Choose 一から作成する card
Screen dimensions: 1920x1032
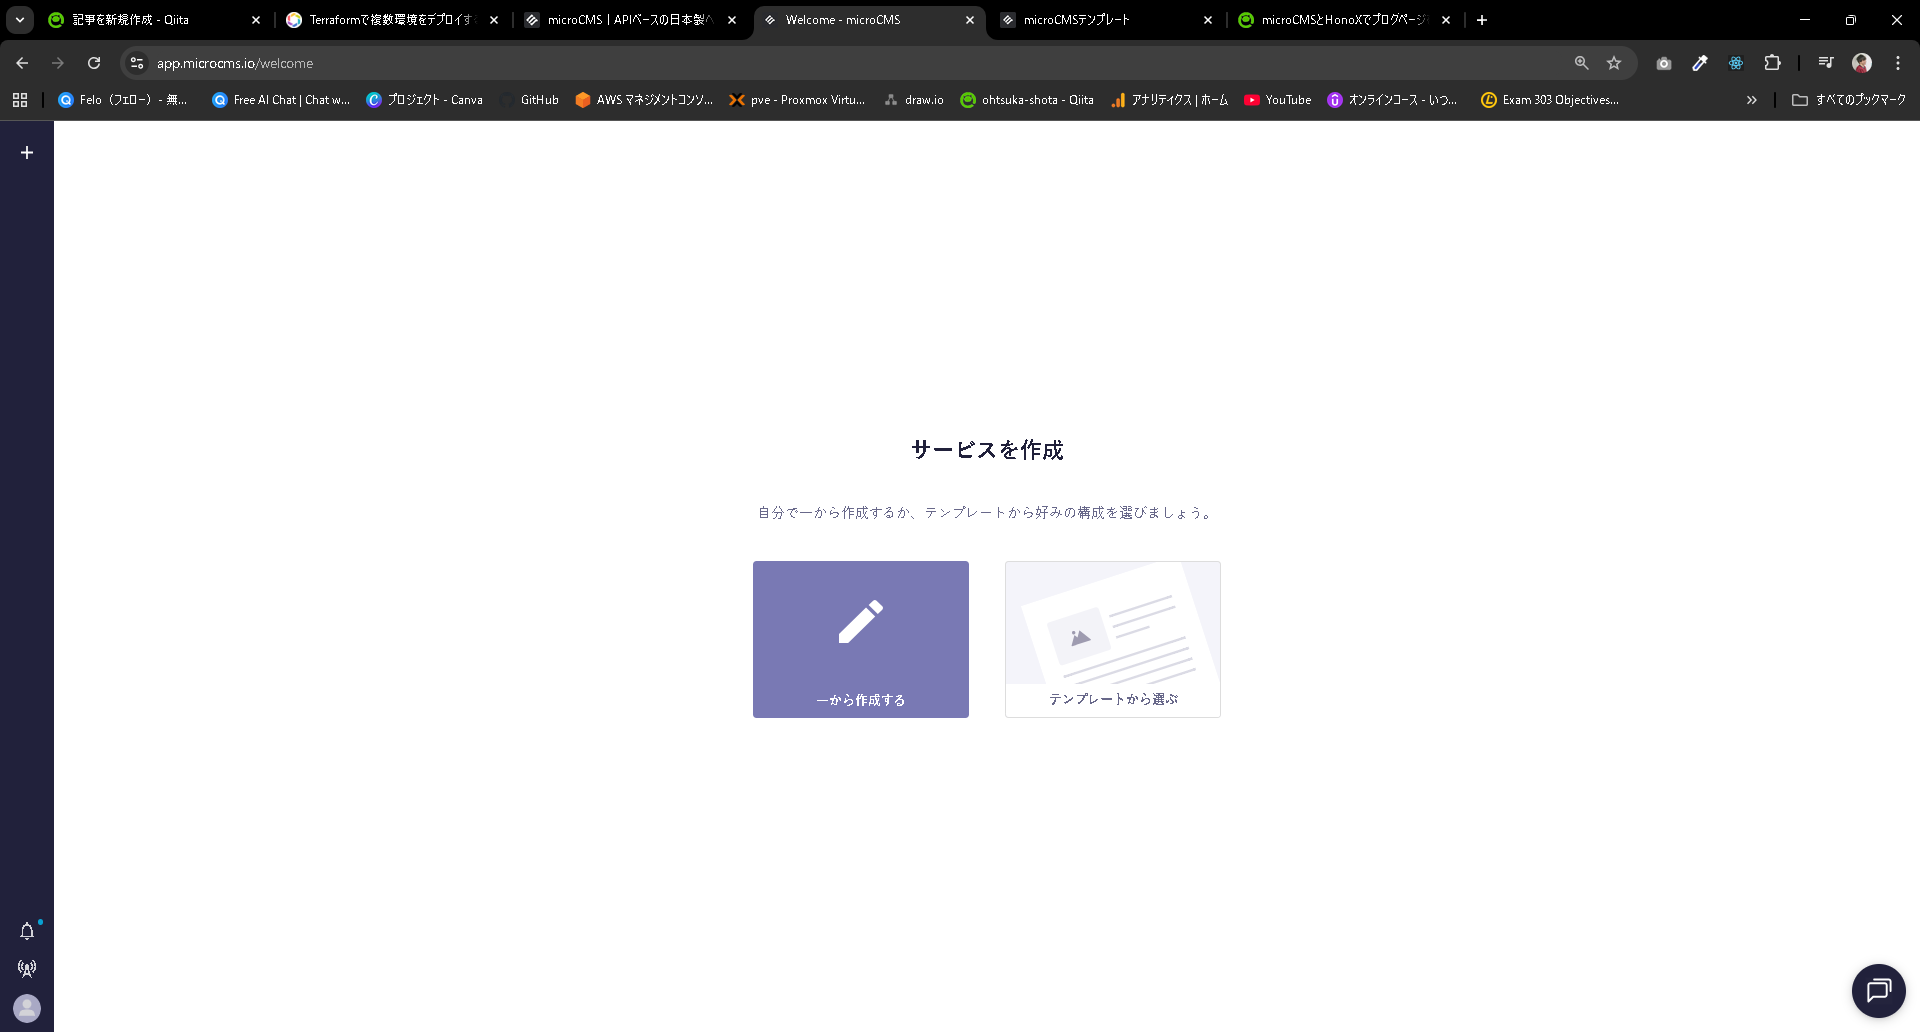(x=861, y=639)
